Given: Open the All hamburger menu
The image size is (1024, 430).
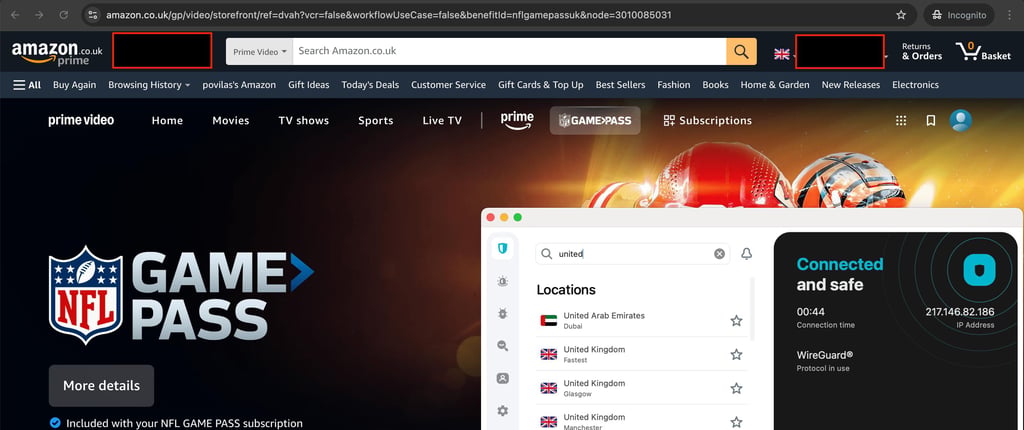Looking at the screenshot, I should point(27,85).
